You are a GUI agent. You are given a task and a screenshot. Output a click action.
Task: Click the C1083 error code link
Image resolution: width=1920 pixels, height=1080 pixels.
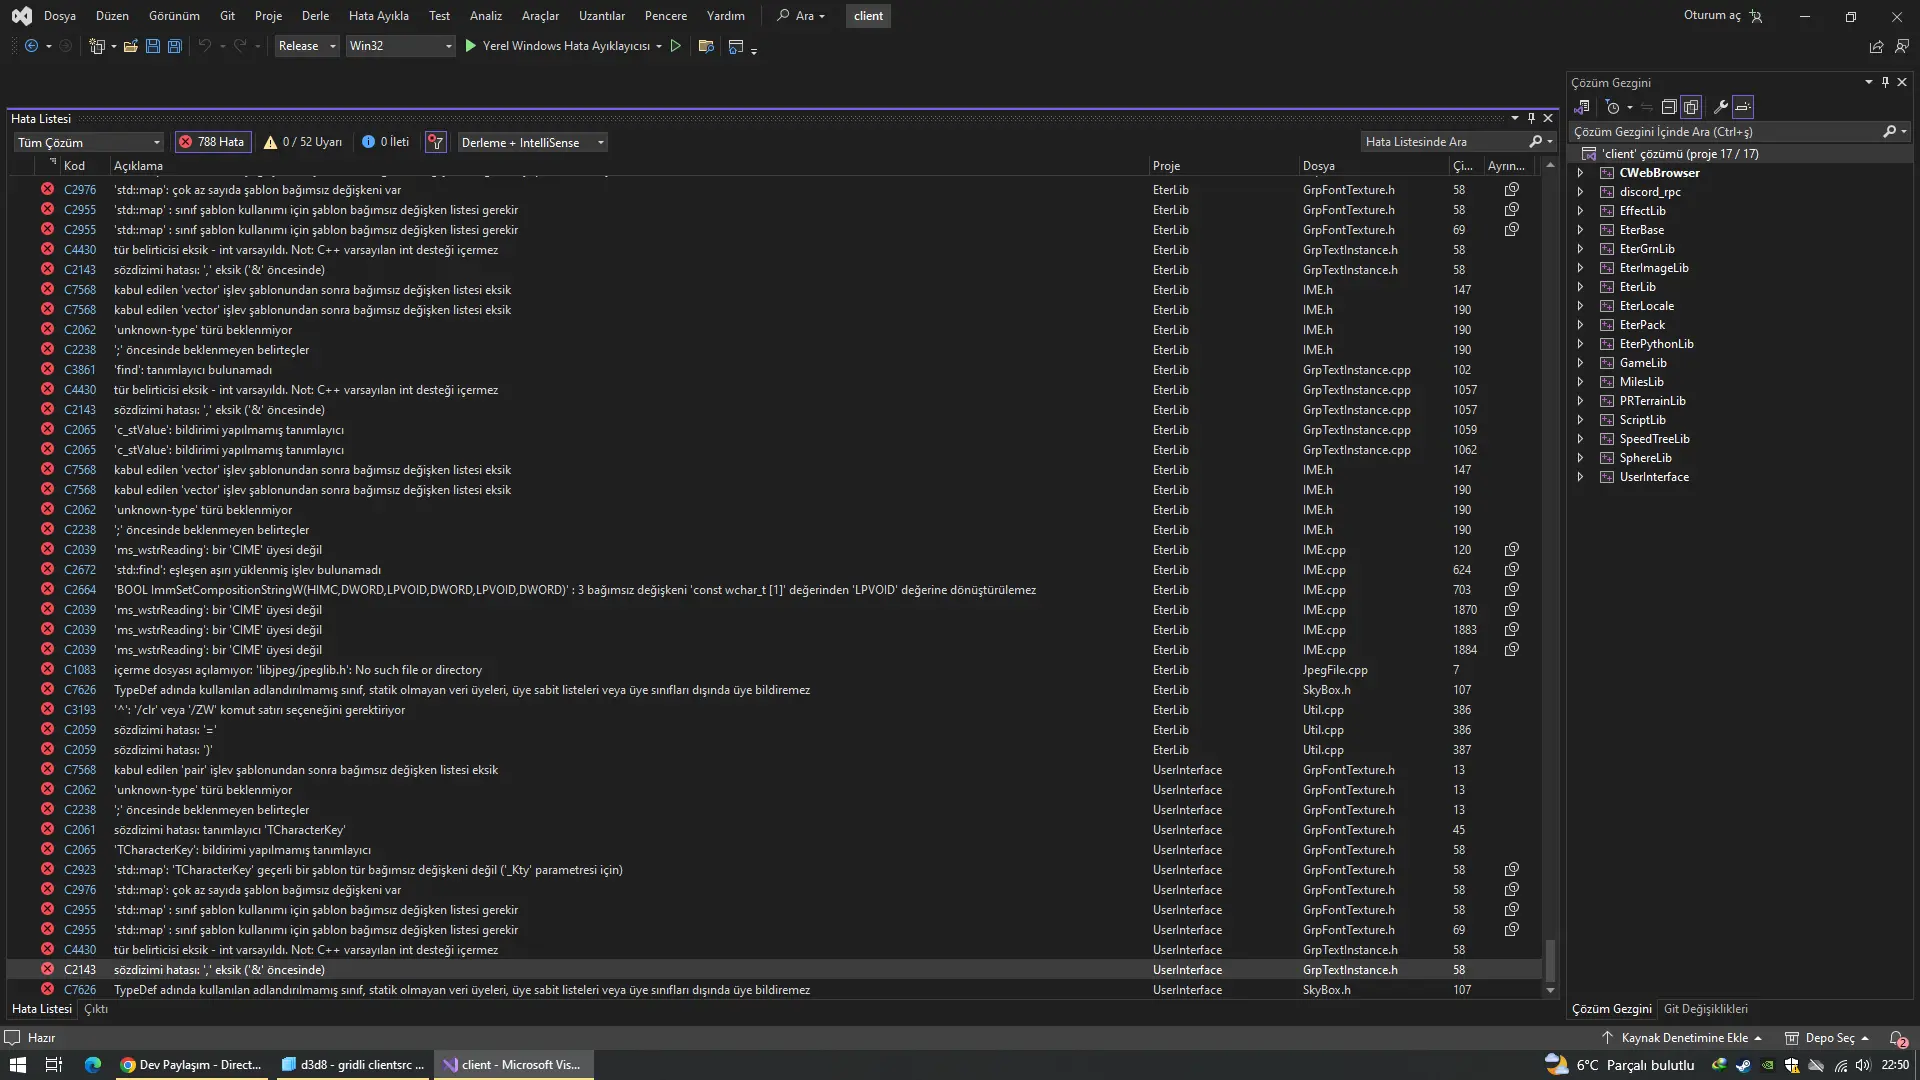coord(80,670)
